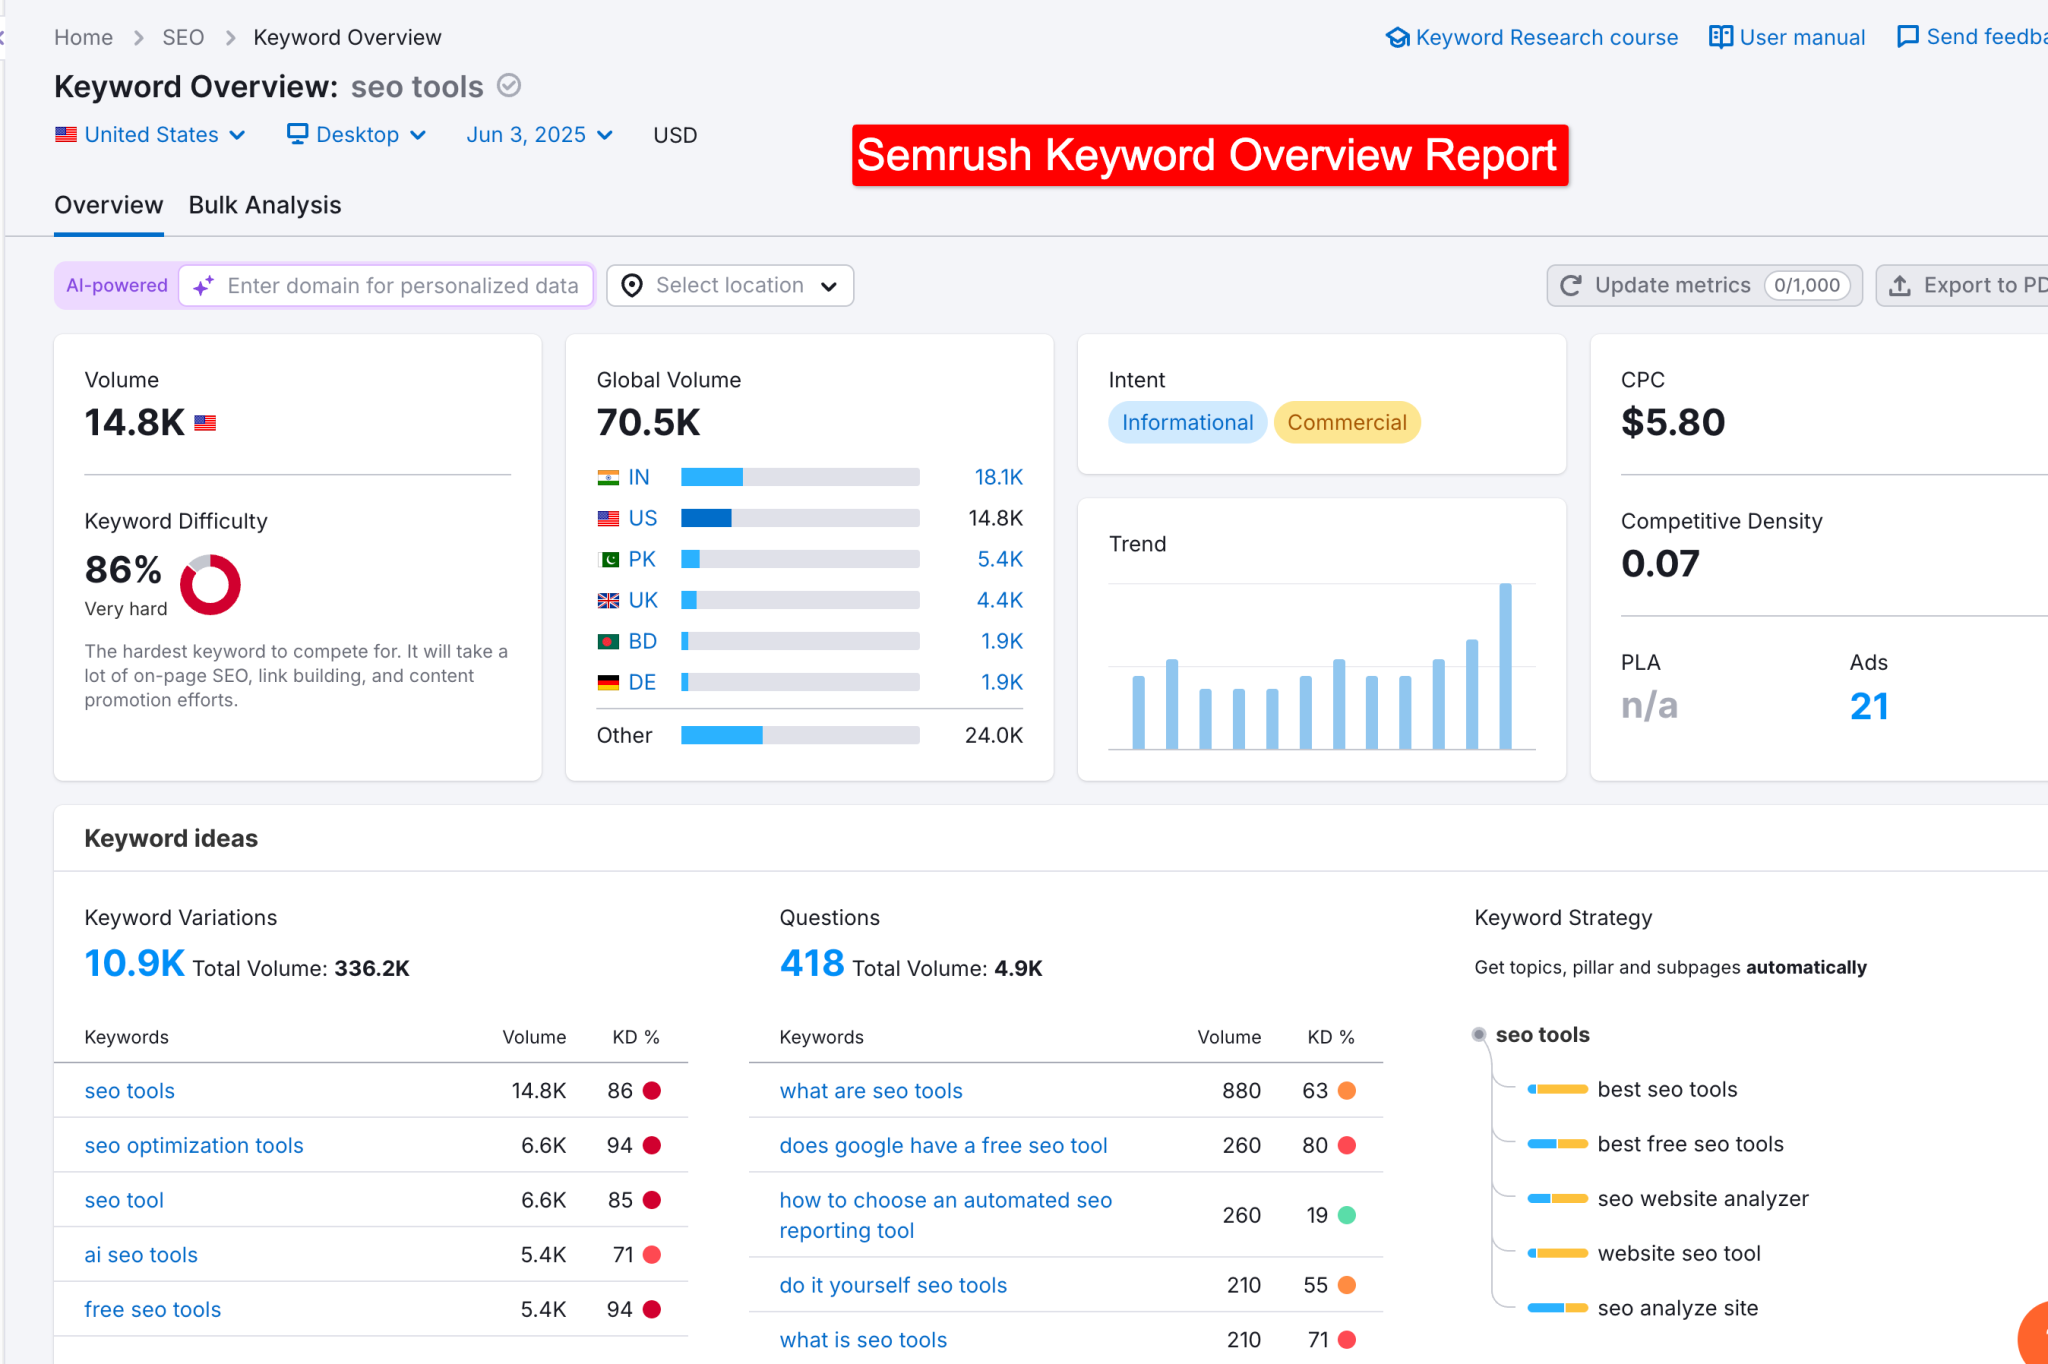Click the AI-powered label

117,286
